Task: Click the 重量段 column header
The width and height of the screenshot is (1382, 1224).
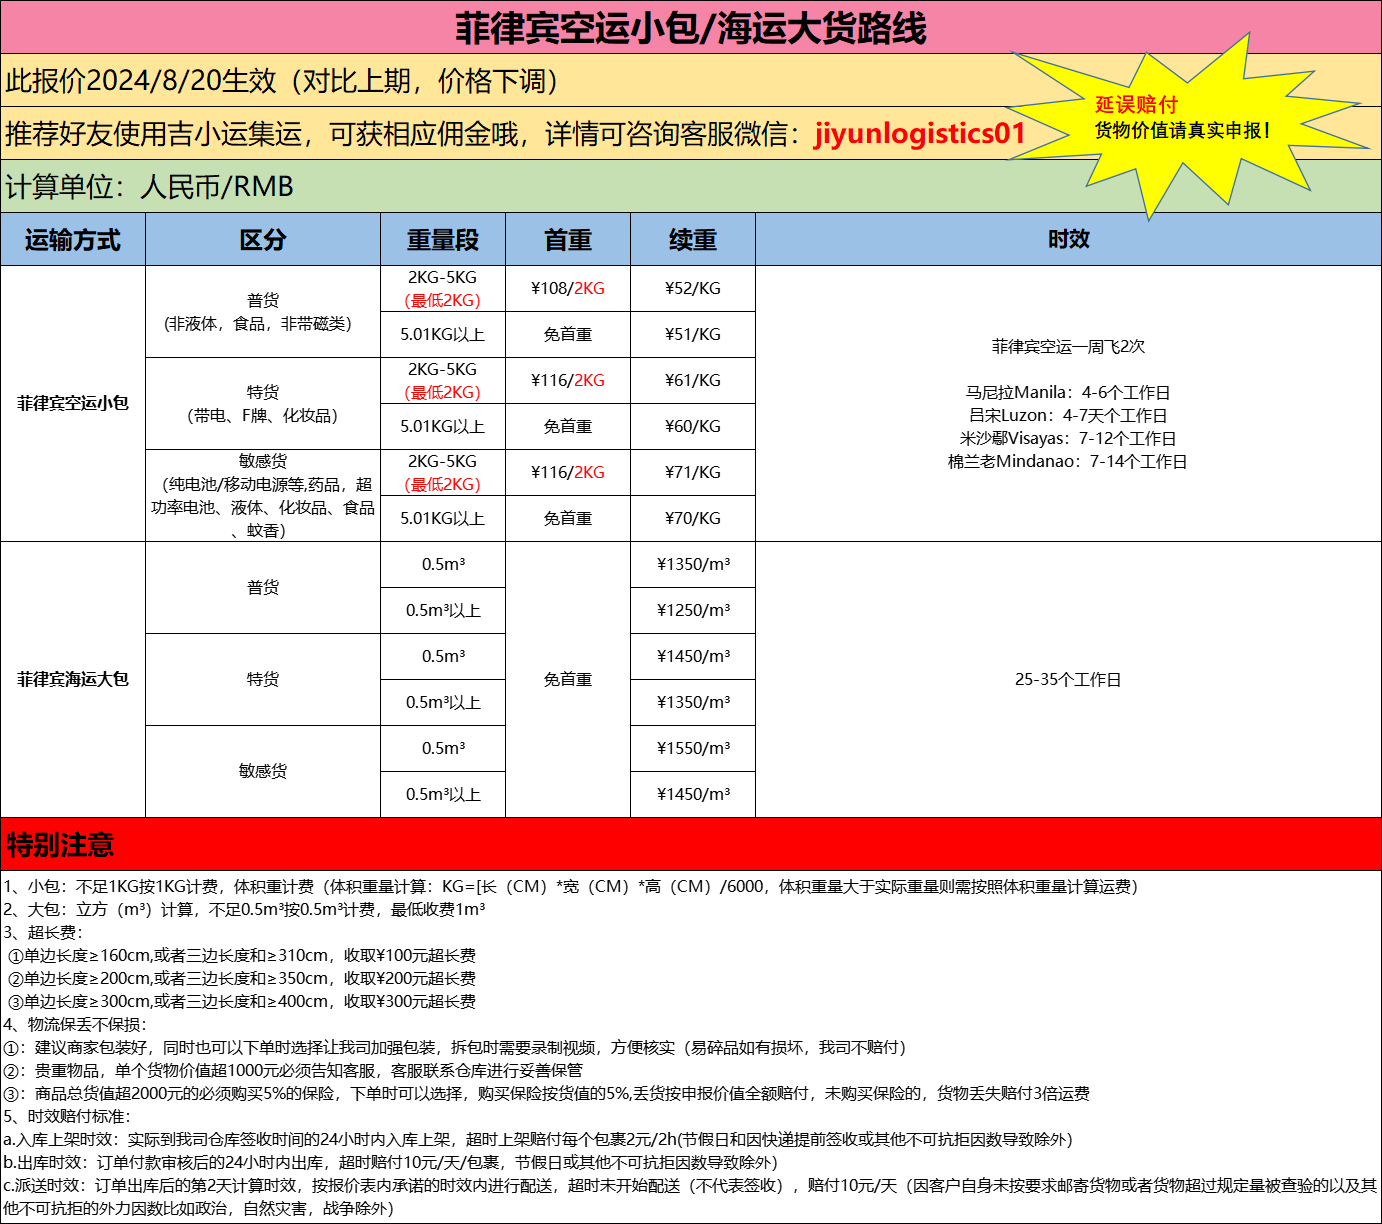Action: click(x=443, y=240)
